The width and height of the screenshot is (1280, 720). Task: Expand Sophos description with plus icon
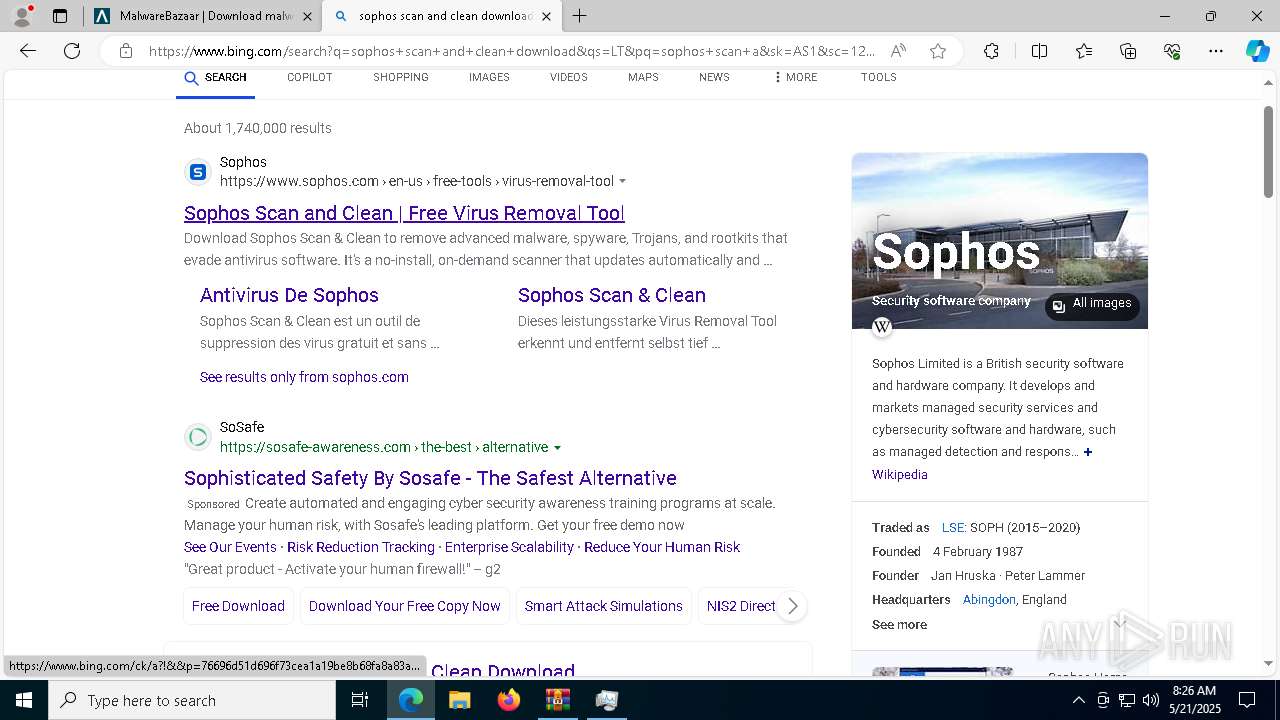coord(1088,452)
